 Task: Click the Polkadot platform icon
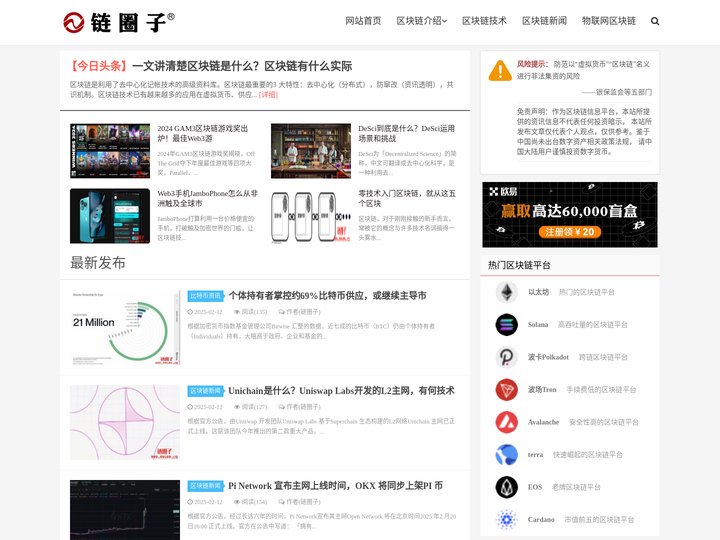pos(506,357)
